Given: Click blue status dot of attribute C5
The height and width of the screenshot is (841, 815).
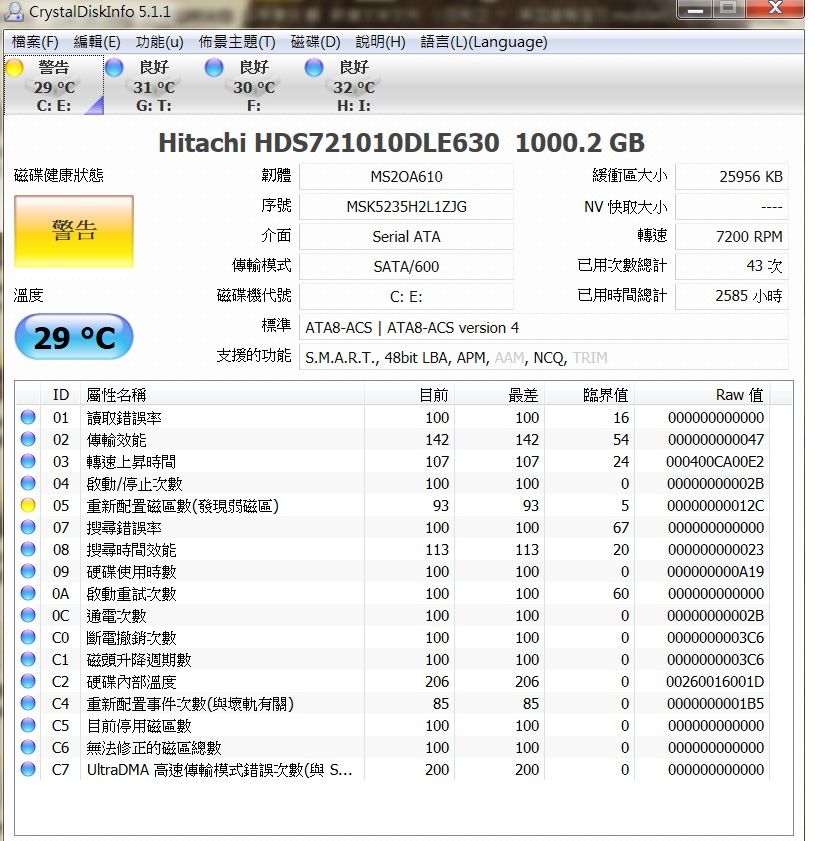Looking at the screenshot, I should 28,725.
